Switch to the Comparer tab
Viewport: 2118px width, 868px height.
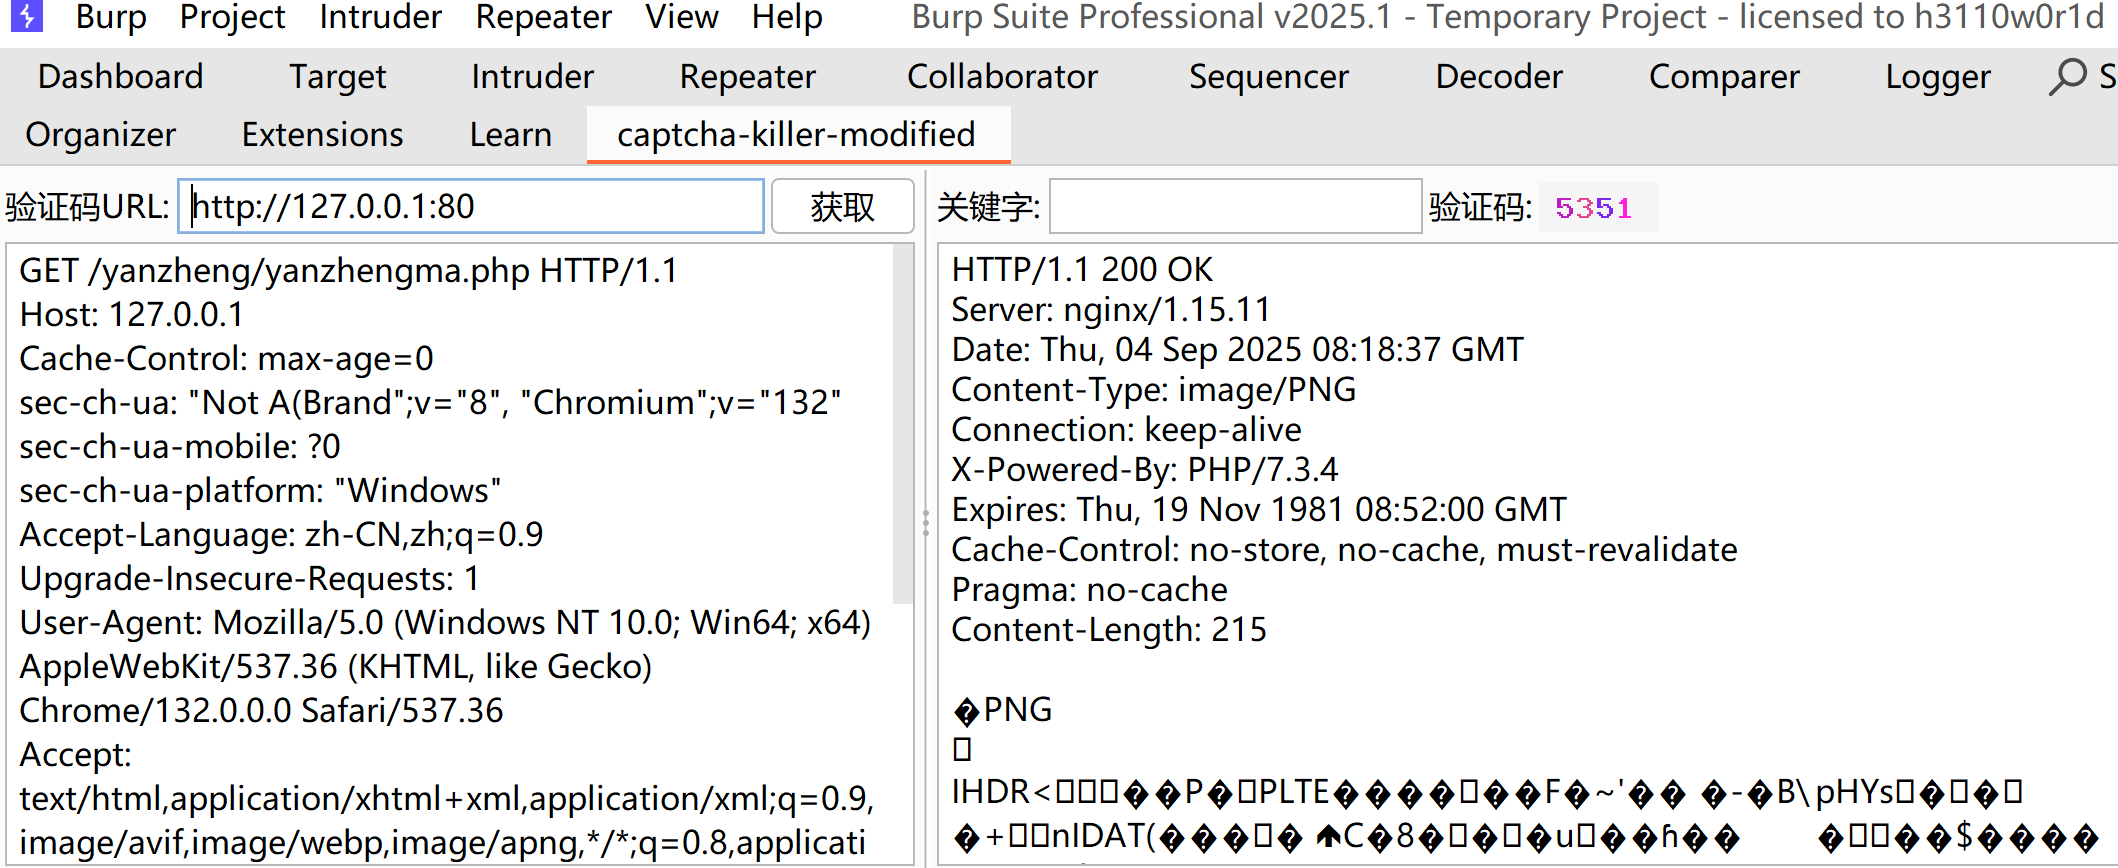(1724, 77)
